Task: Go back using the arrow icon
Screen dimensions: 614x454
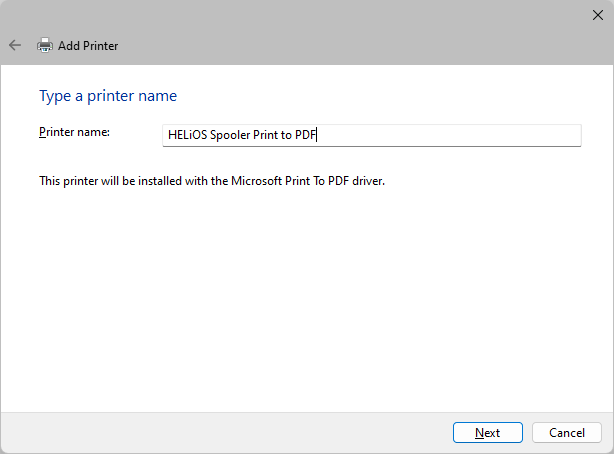Action: pos(15,45)
